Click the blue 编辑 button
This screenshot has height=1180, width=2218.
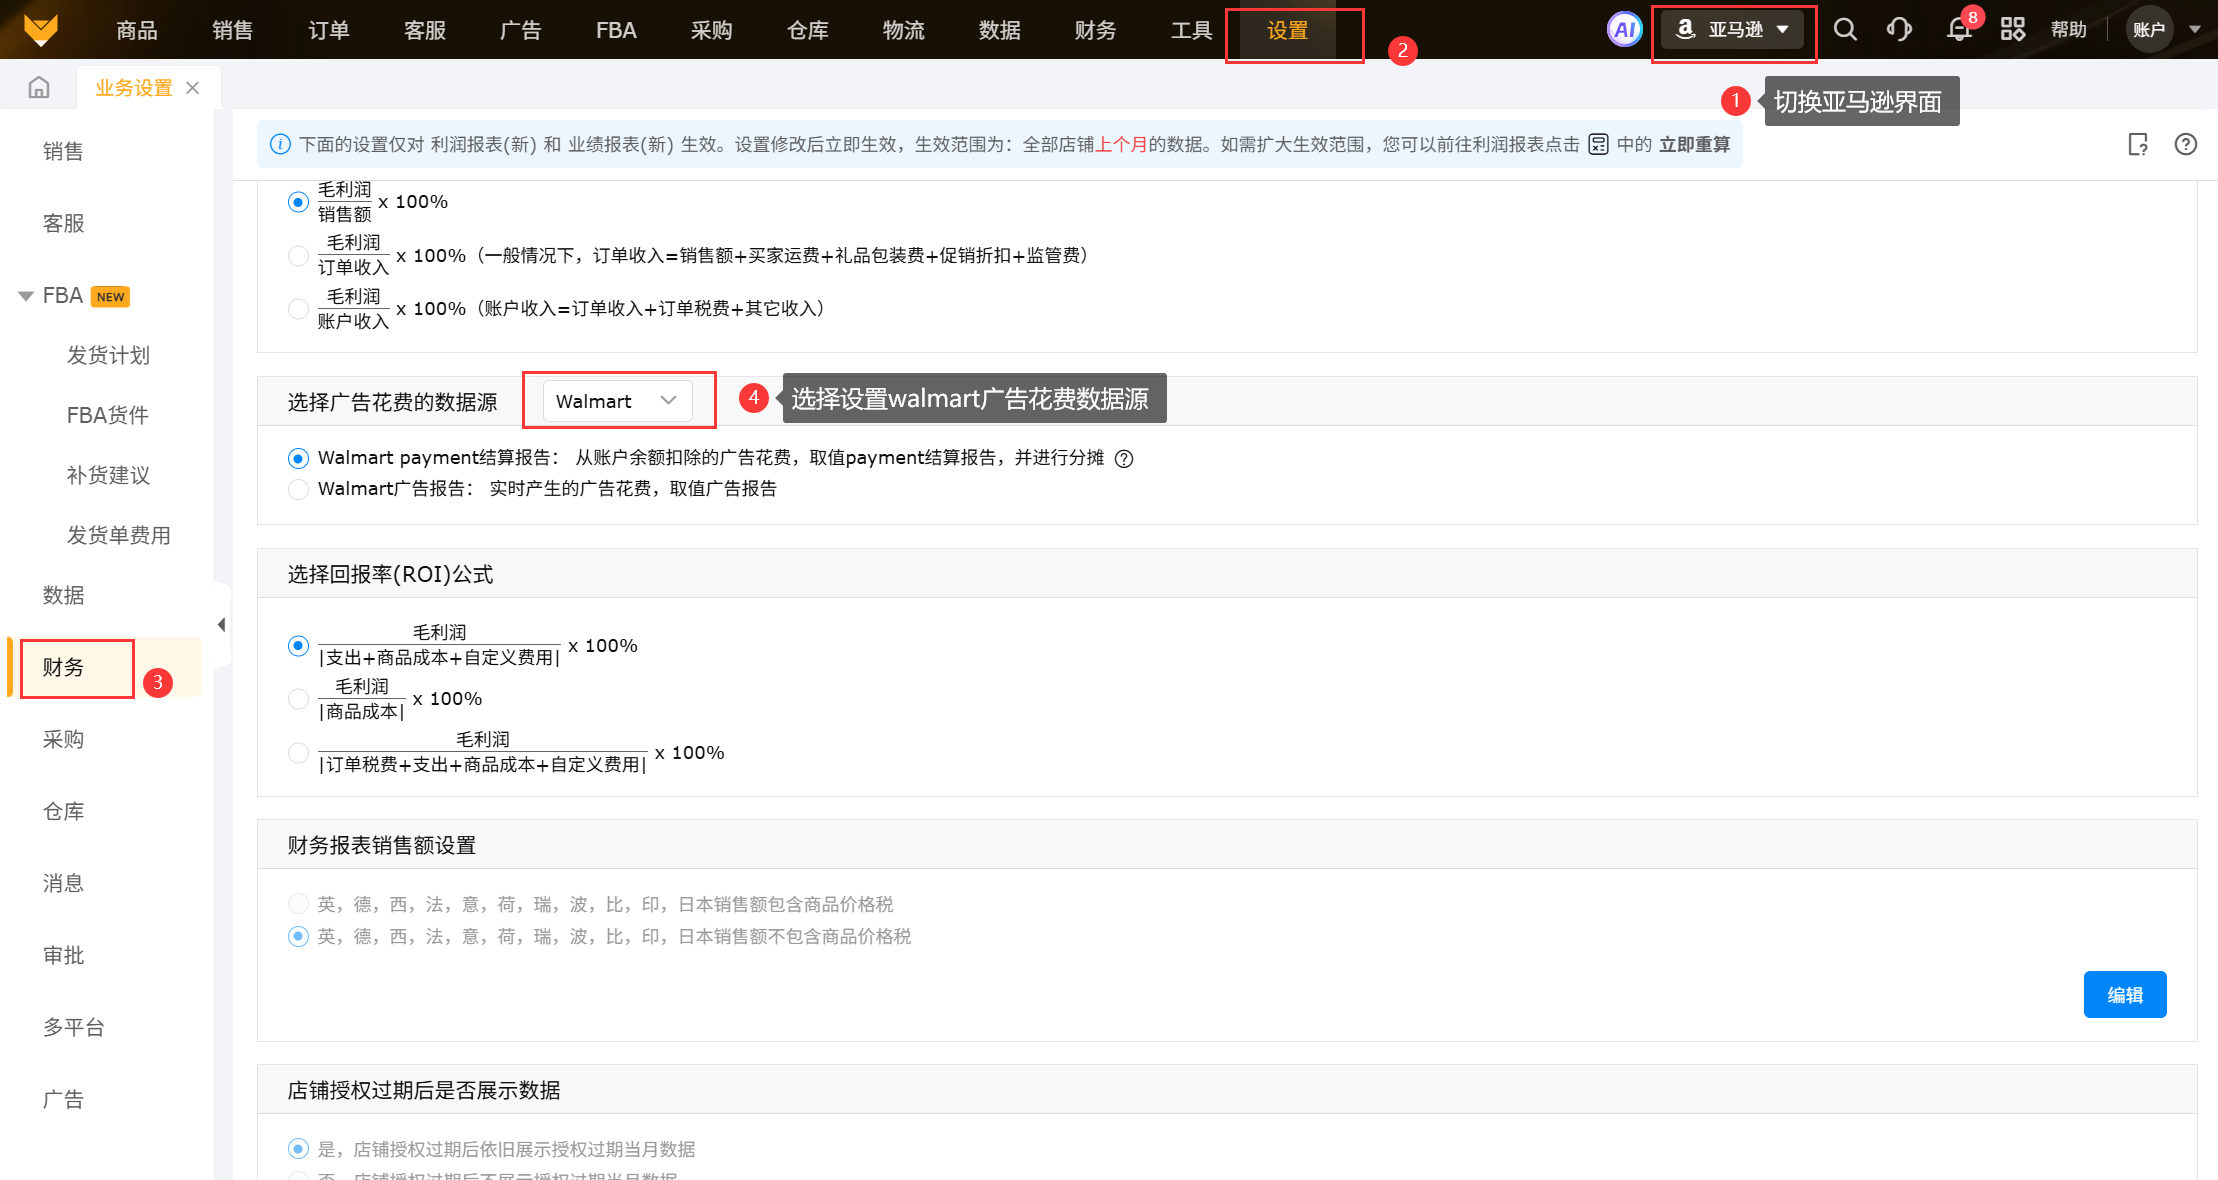point(2124,995)
